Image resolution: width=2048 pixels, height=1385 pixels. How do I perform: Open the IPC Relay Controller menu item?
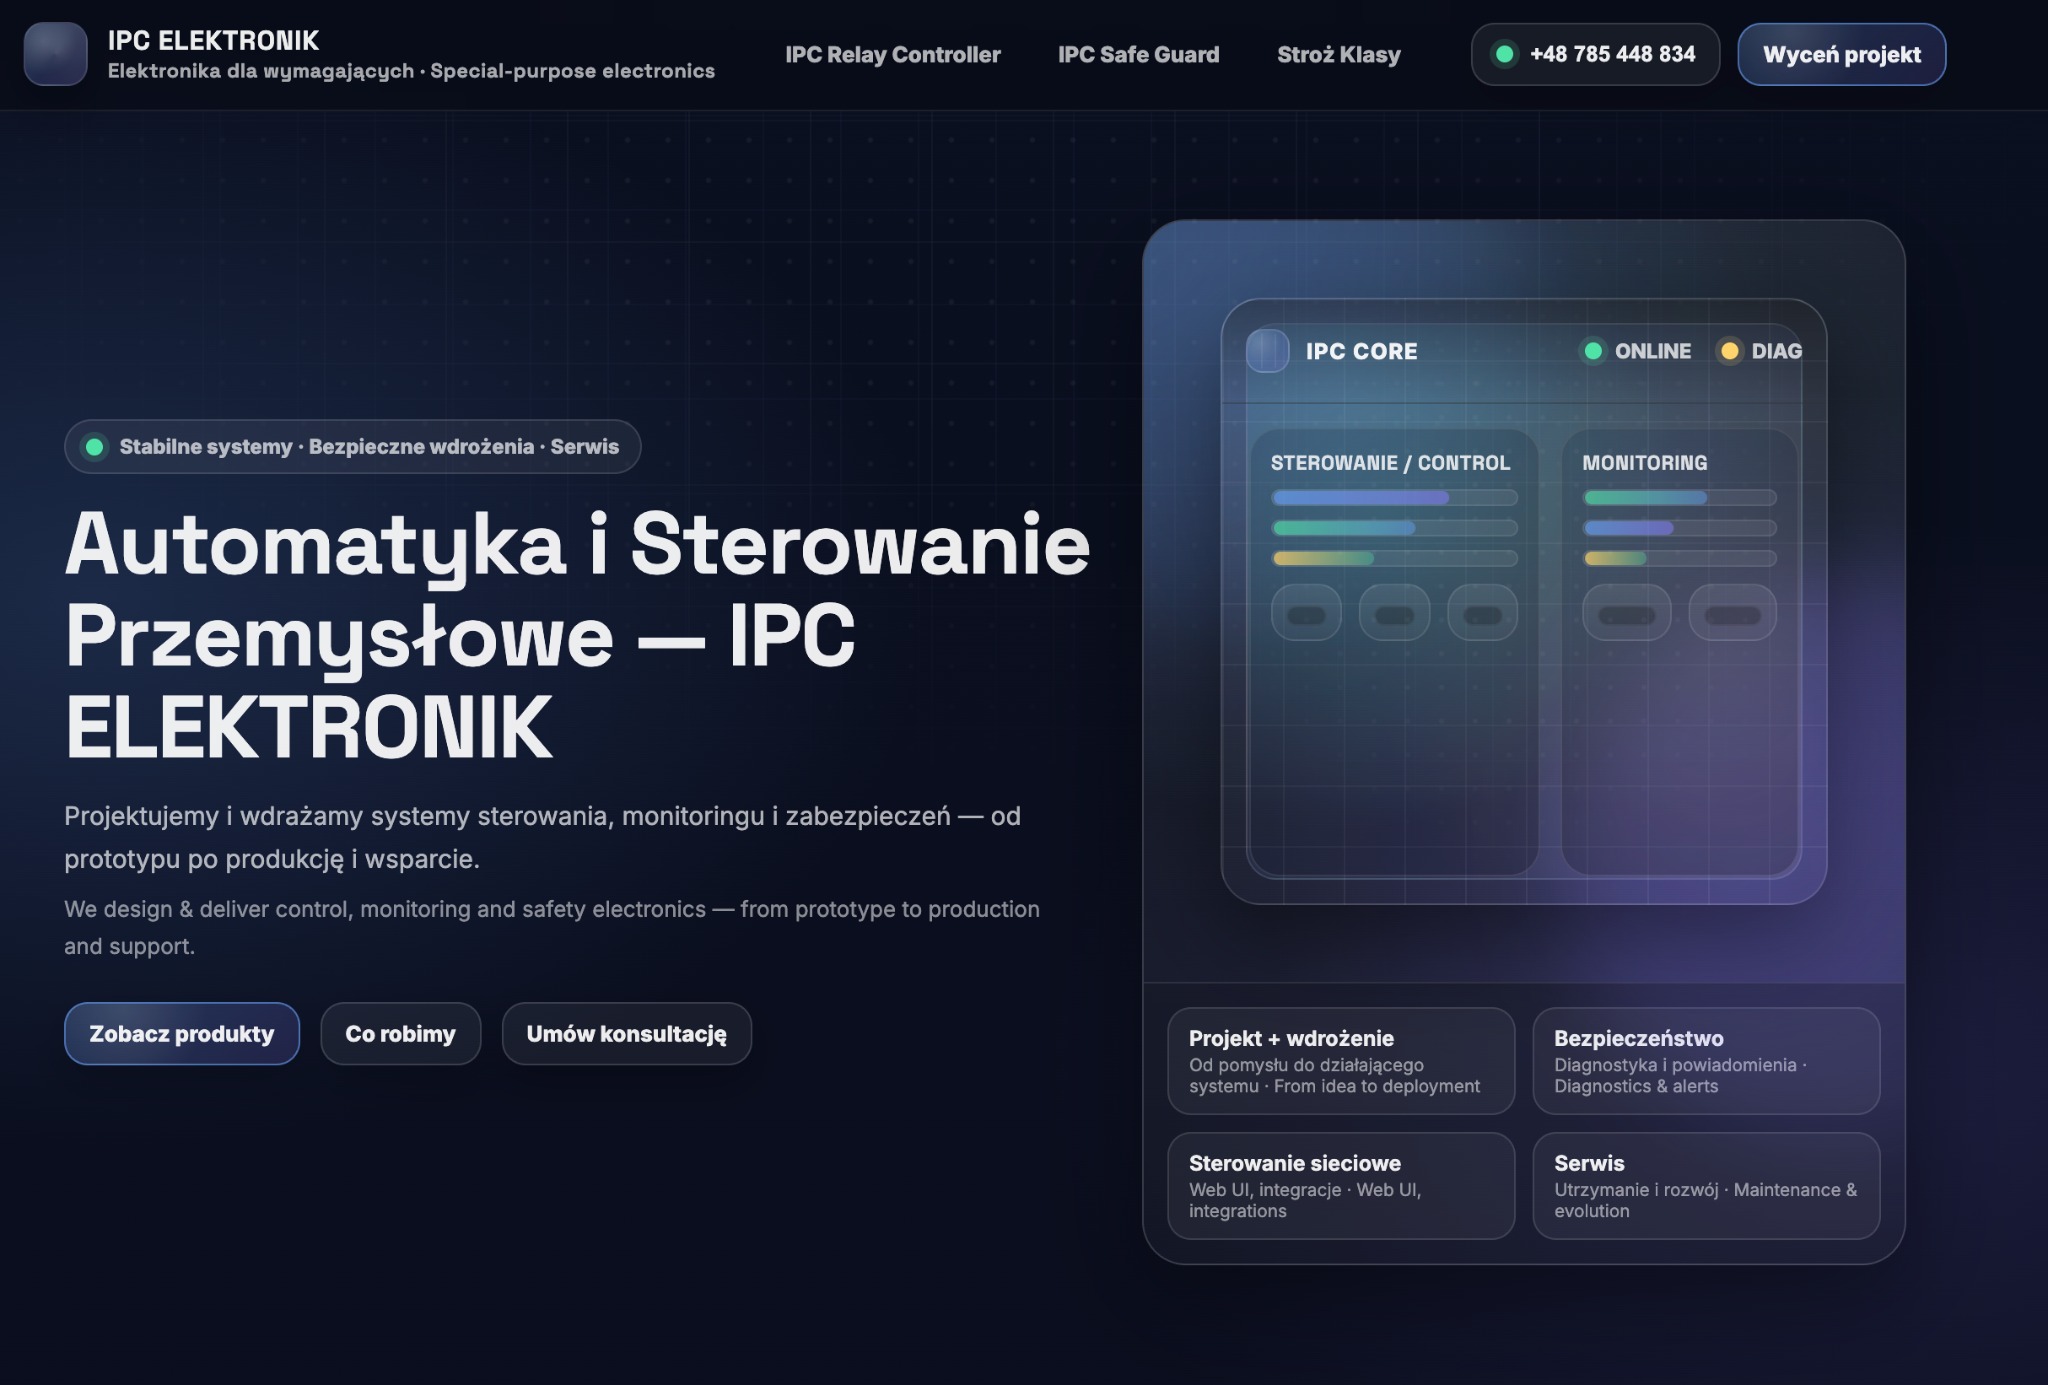(x=894, y=55)
